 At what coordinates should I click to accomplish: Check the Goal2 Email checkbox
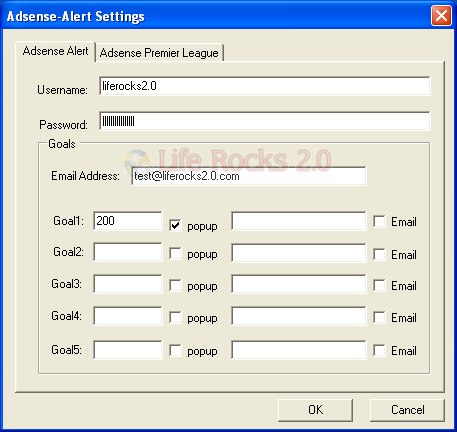click(379, 254)
